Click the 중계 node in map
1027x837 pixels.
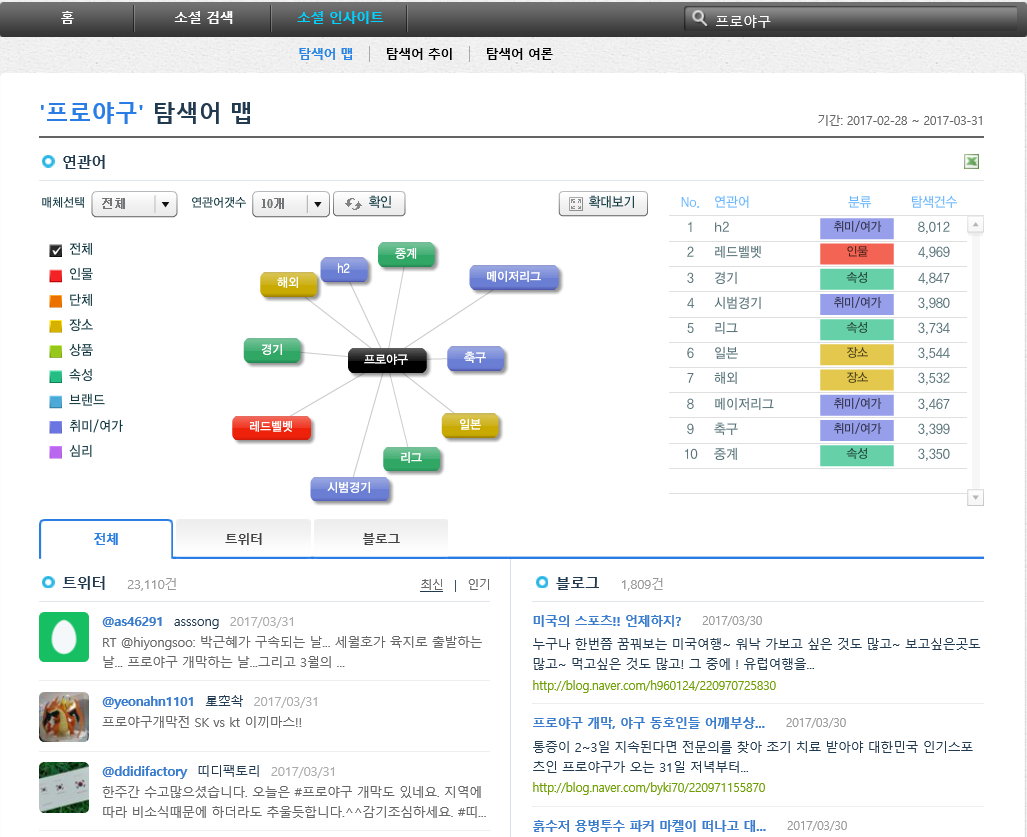pyautogui.click(x=406, y=253)
